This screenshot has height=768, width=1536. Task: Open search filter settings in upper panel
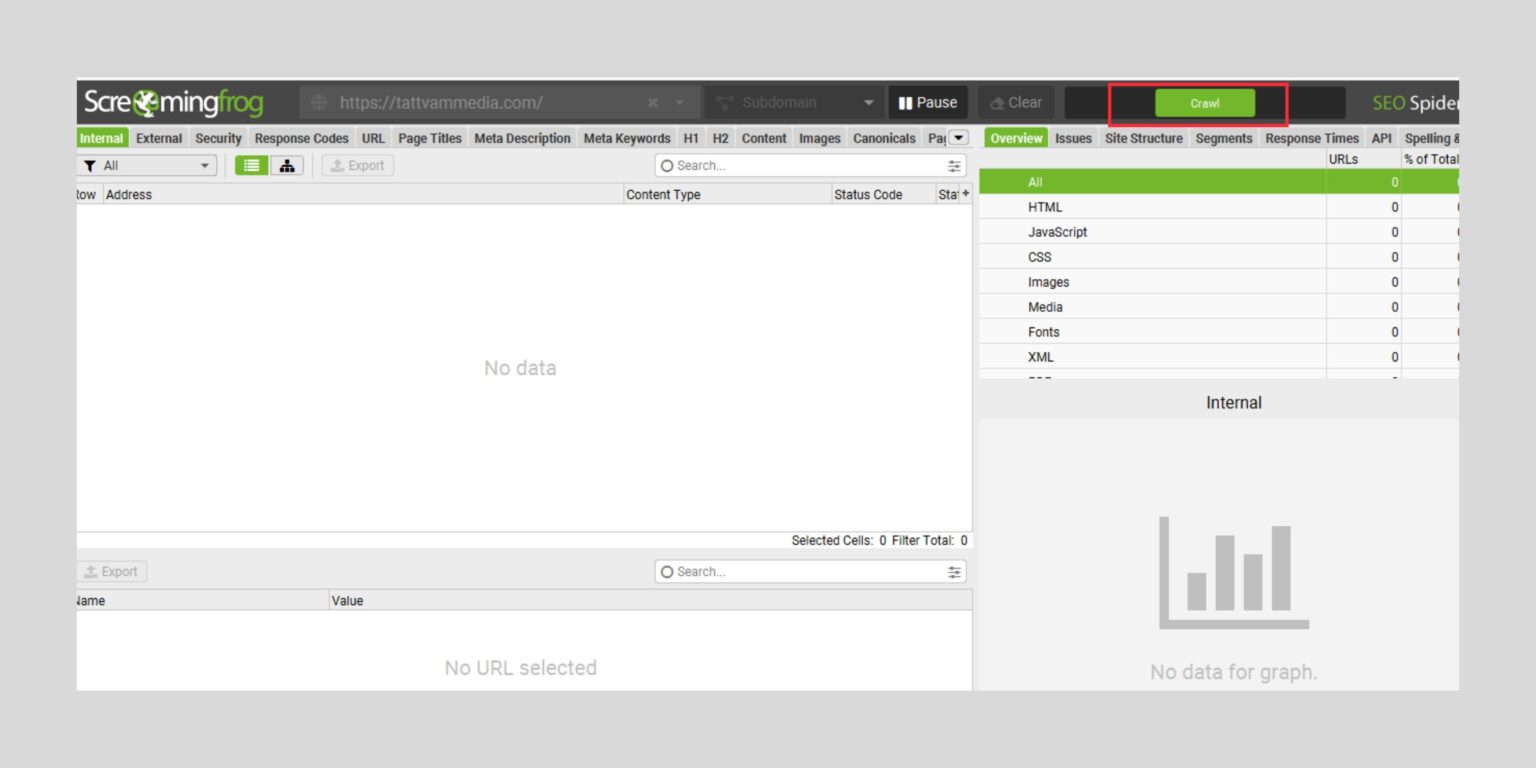pyautogui.click(x=955, y=166)
